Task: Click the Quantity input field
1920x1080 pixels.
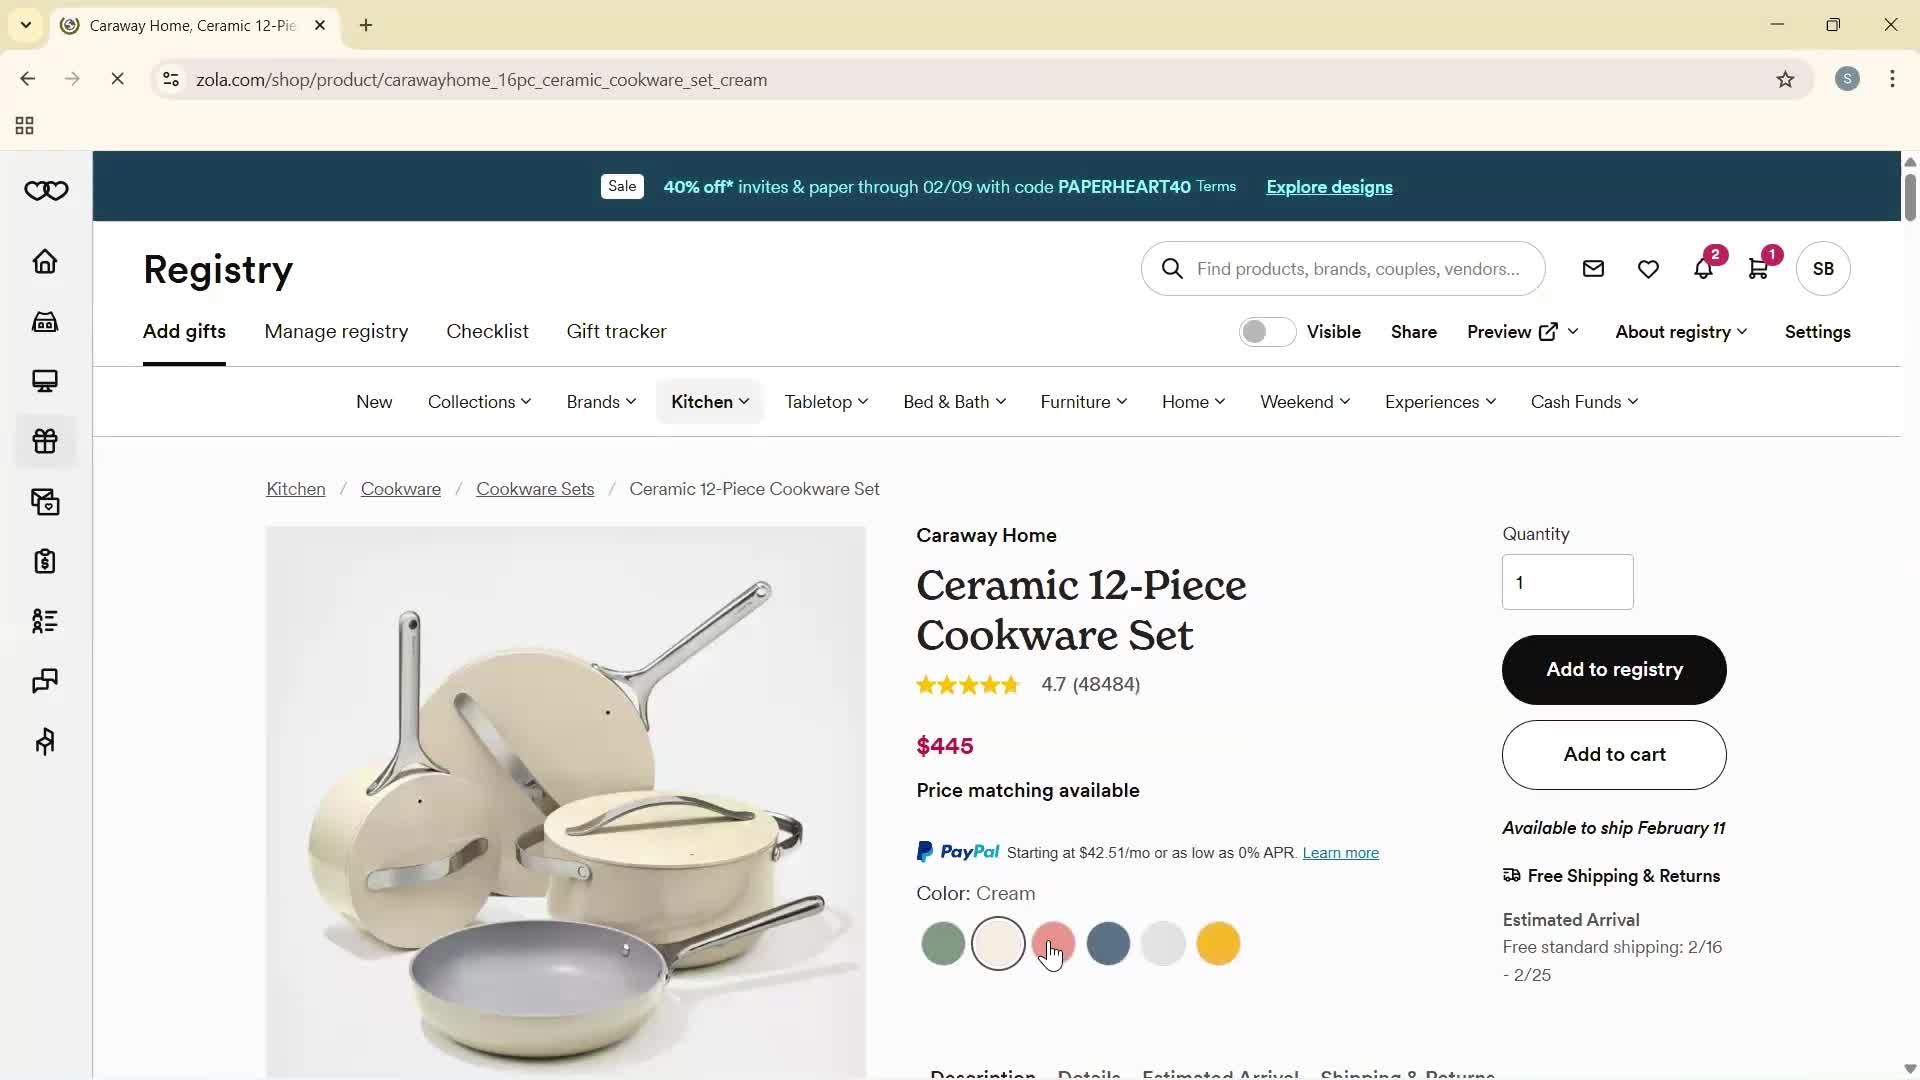Action: 1567,582
